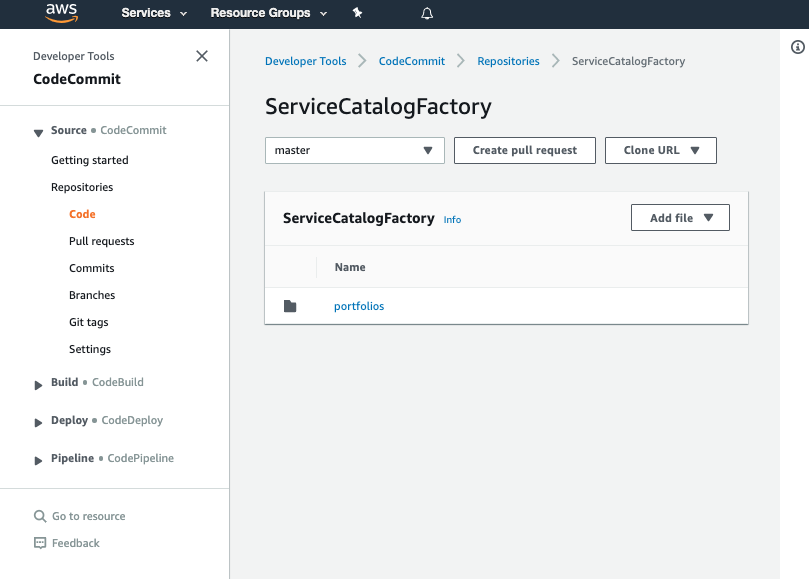809x579 pixels.
Task: Click the Repositories breadcrumb link
Action: [x=508, y=61]
